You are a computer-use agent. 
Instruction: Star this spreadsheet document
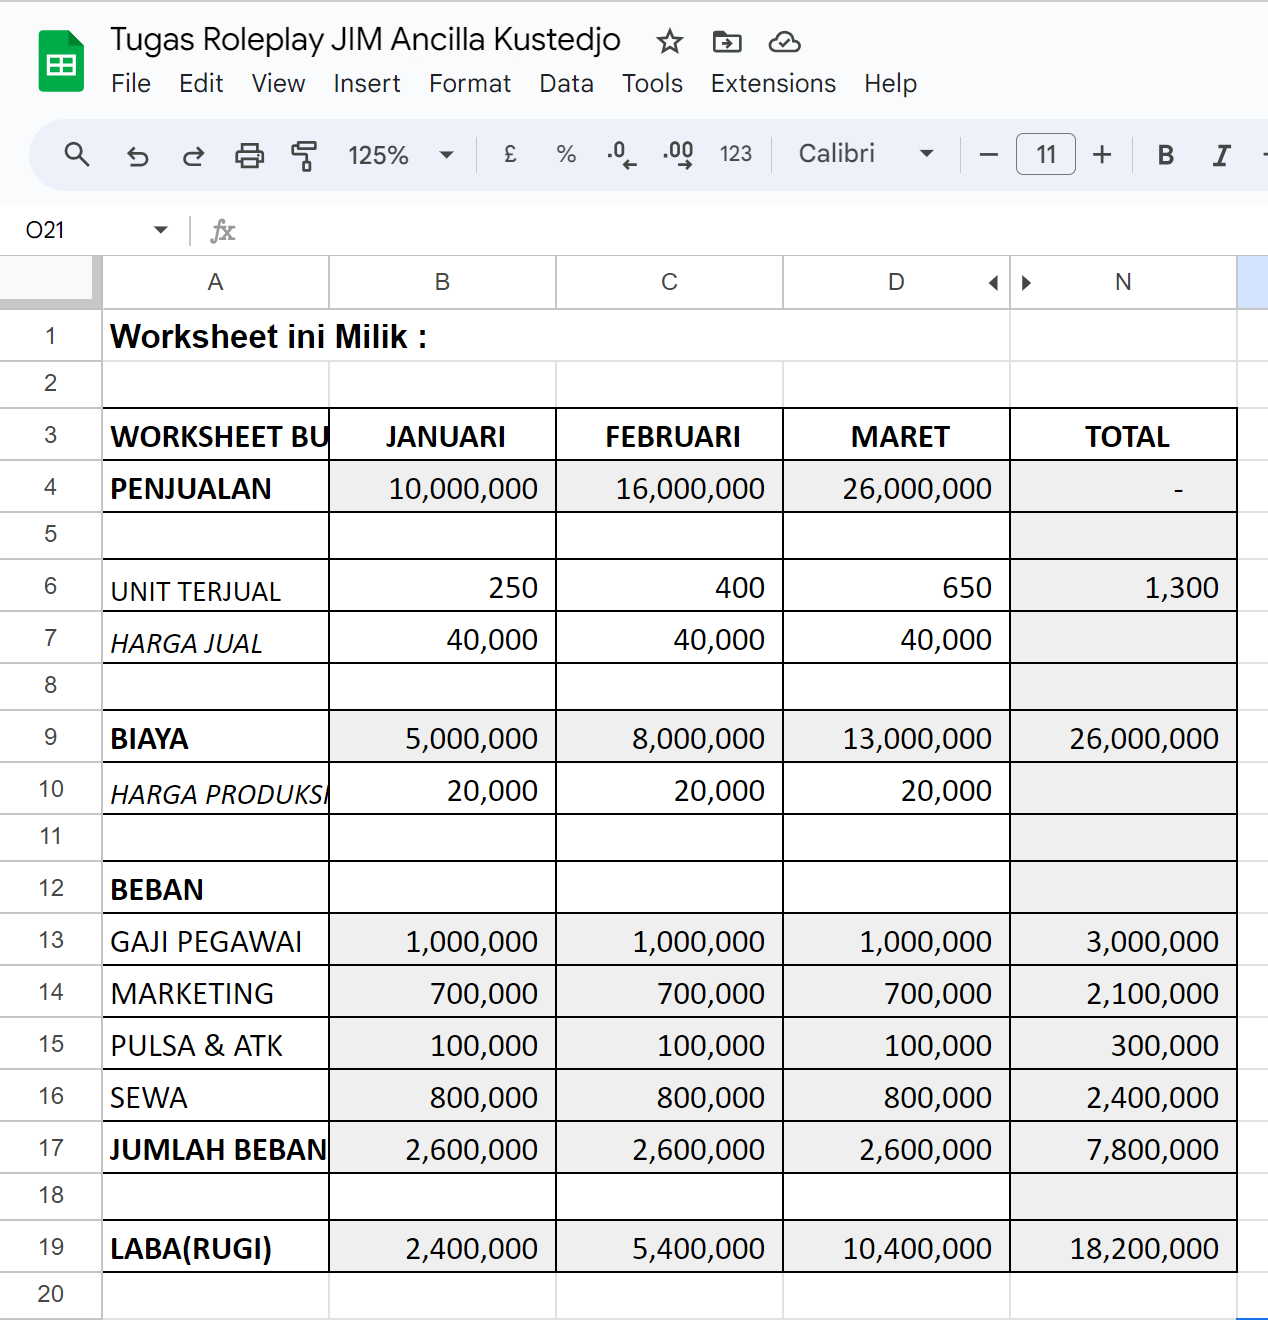click(x=669, y=42)
